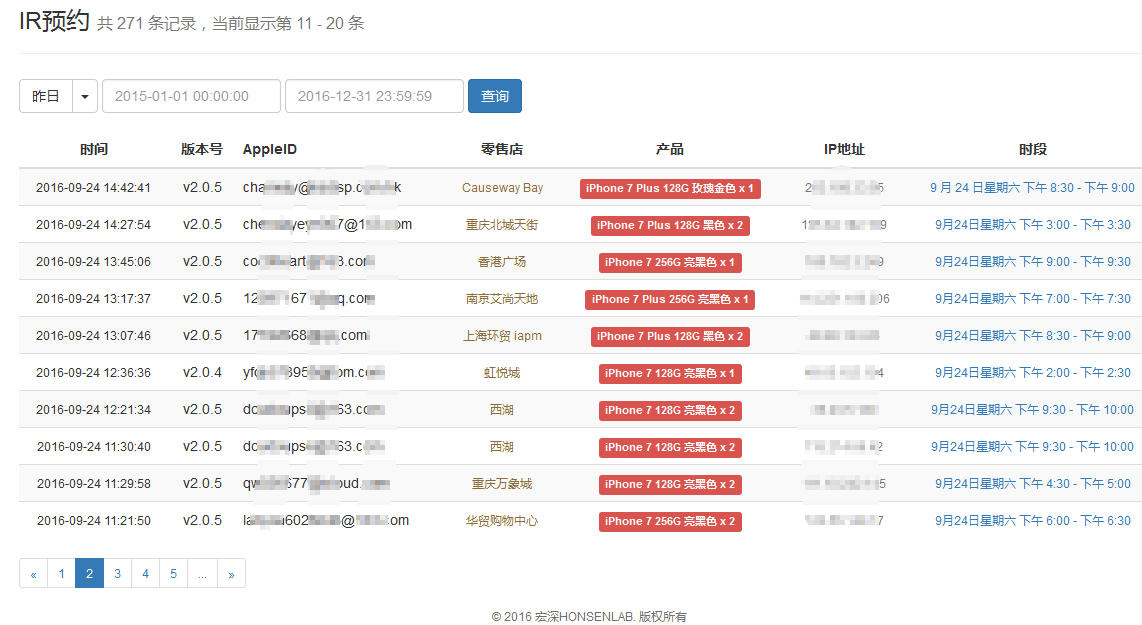Focus the start date input field
Screen dimensions: 1142x625
click(x=191, y=96)
